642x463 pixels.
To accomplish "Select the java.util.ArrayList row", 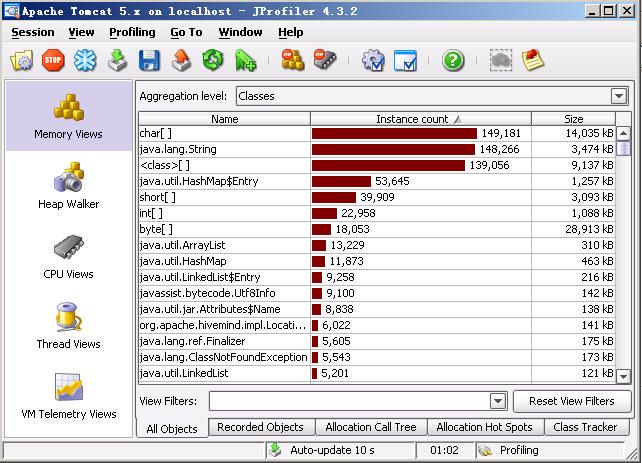I will pos(377,245).
